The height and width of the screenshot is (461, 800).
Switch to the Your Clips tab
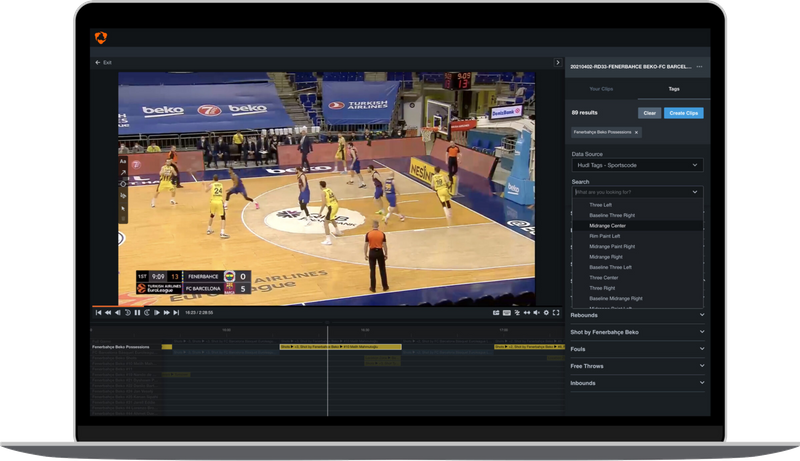(x=601, y=89)
